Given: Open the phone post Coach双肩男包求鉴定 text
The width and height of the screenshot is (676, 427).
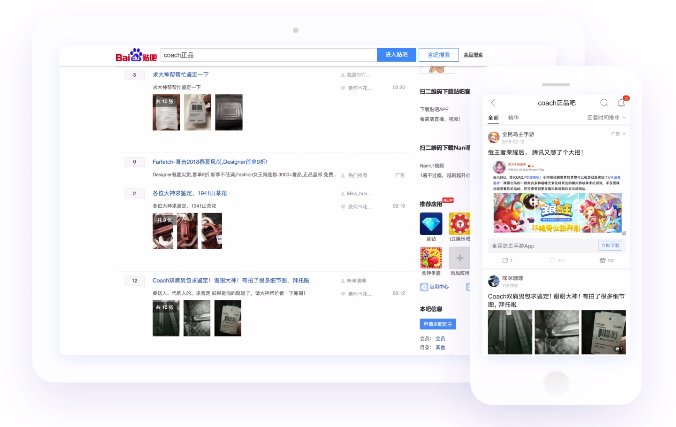Looking at the screenshot, I should click(556, 300).
